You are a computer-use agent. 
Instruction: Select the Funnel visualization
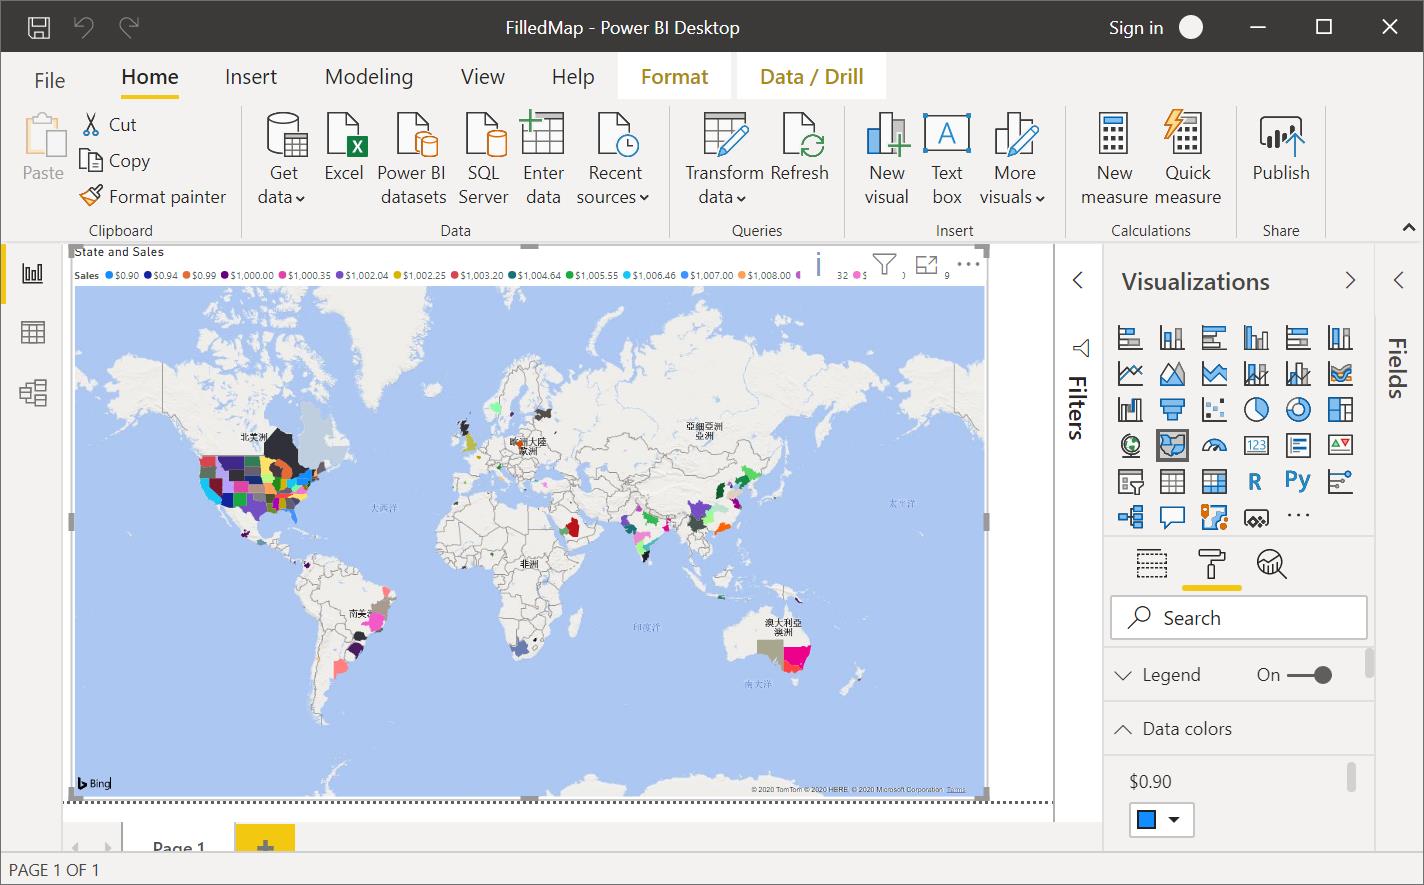point(1172,409)
